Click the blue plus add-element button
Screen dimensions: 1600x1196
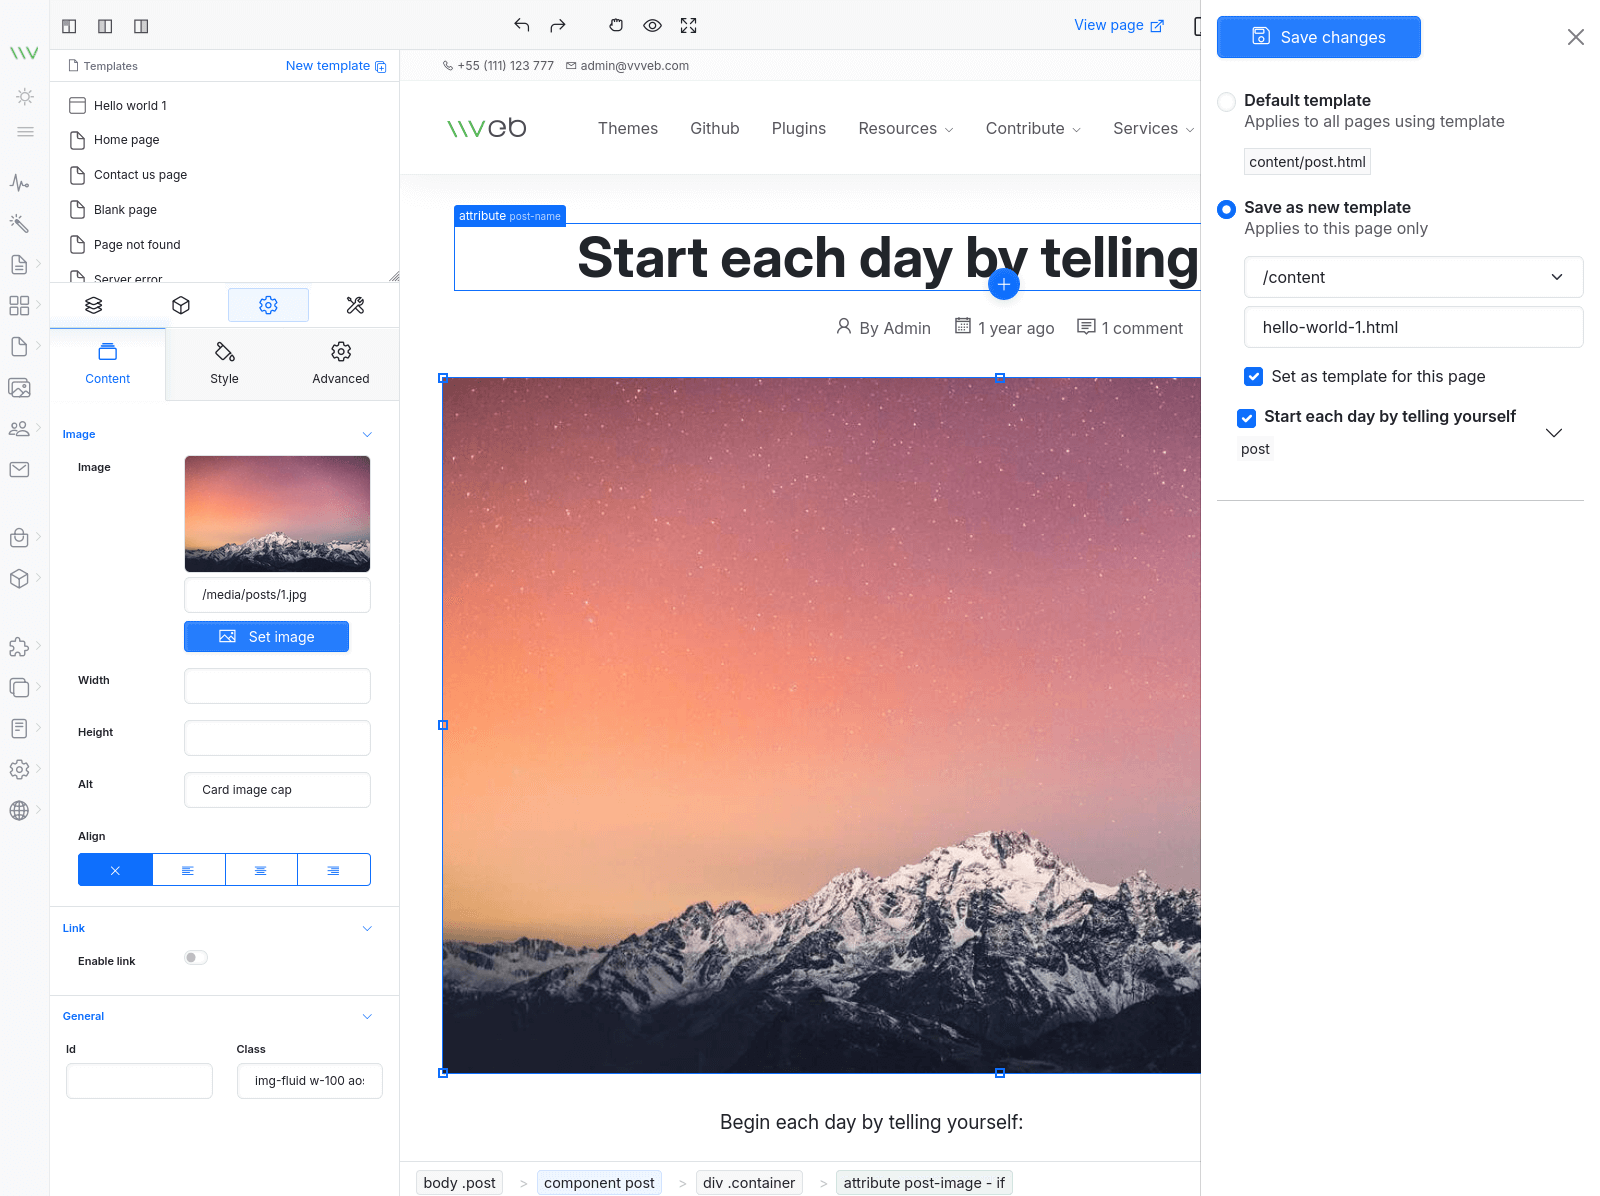[x=1003, y=284]
